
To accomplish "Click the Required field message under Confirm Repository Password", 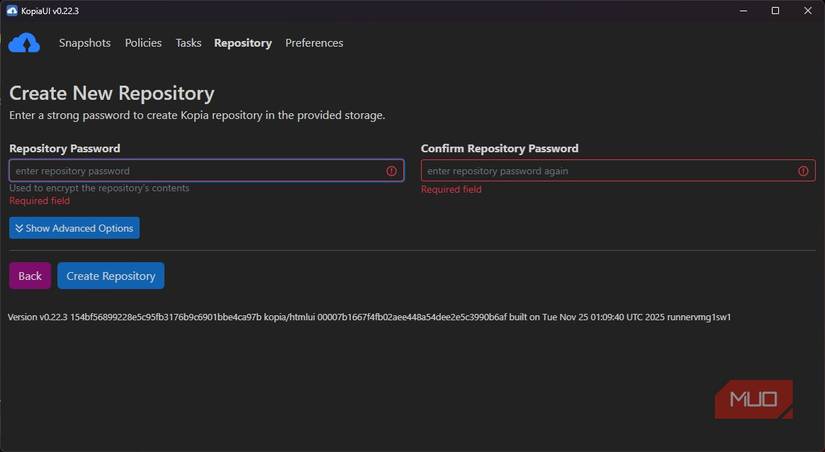I will point(451,189).
